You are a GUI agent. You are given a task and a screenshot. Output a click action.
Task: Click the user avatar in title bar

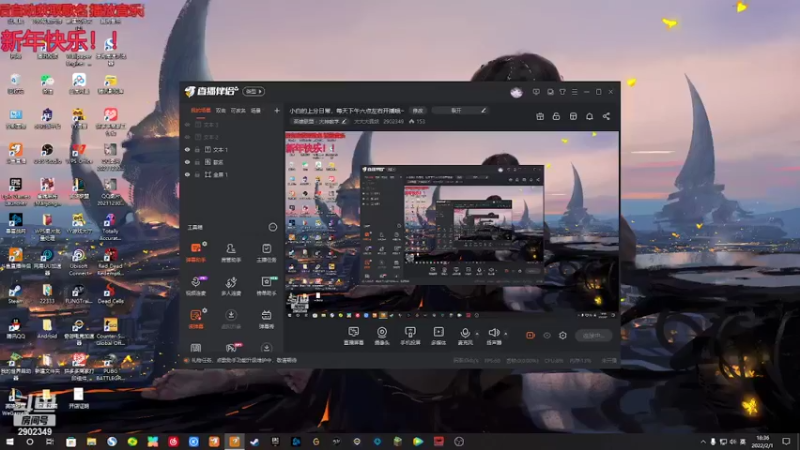[516, 92]
